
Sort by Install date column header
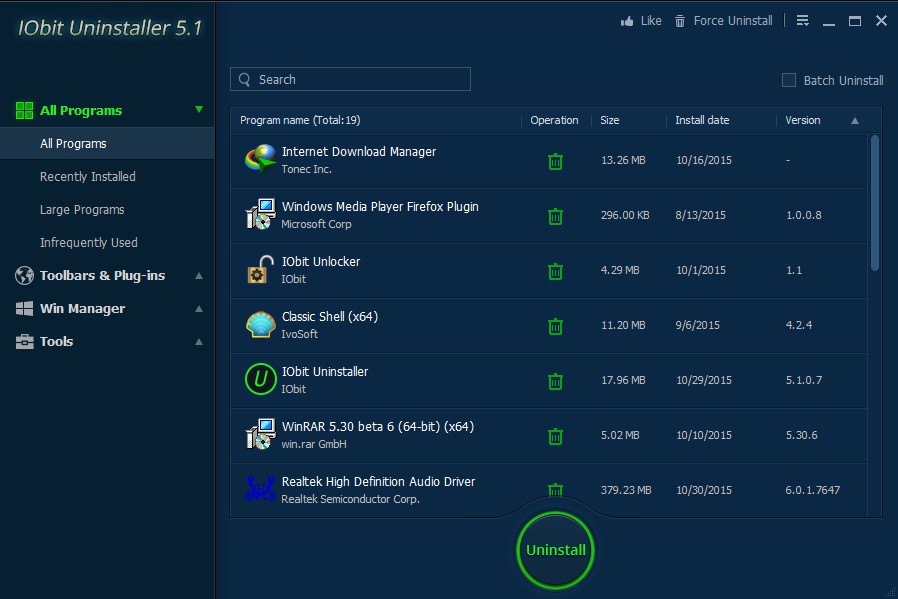[x=702, y=120]
